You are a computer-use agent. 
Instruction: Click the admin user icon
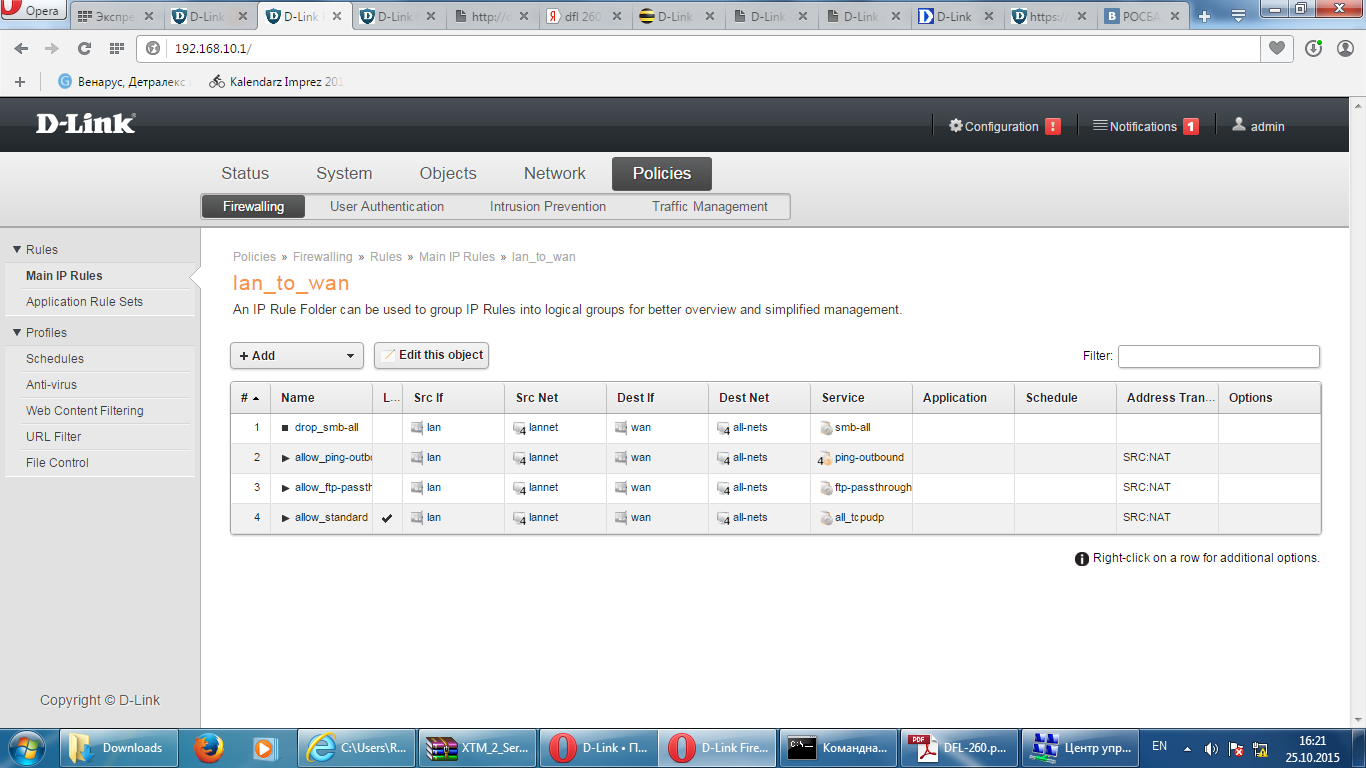pyautogui.click(x=1239, y=125)
